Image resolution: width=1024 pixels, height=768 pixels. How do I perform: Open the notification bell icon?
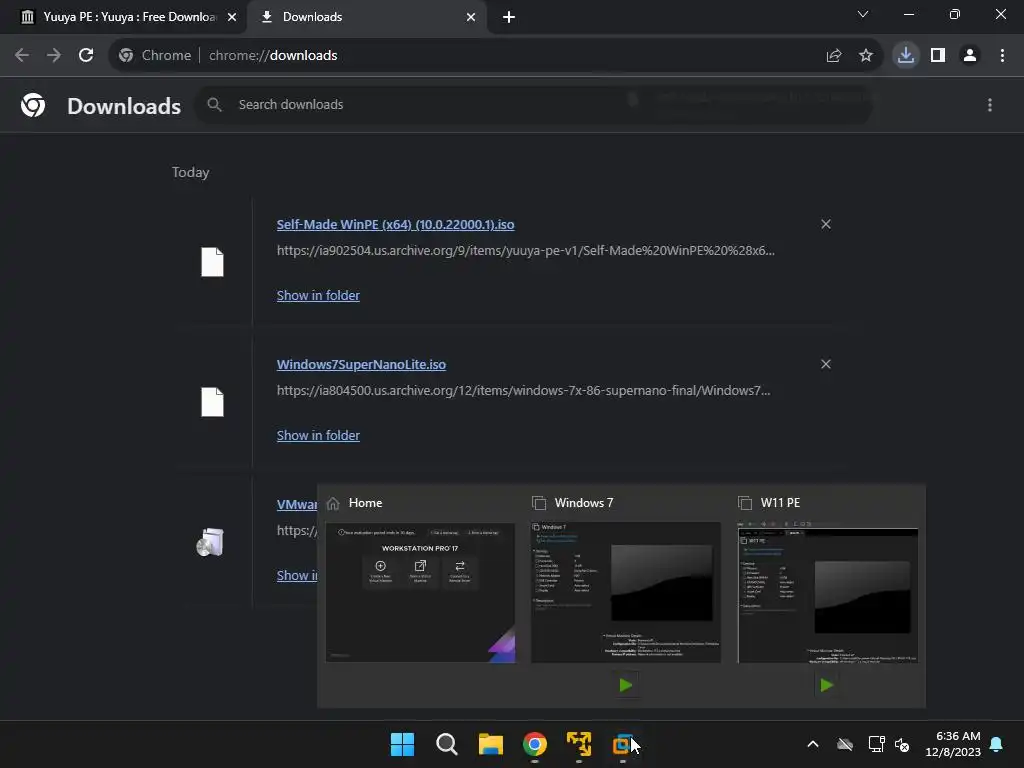pos(997,744)
